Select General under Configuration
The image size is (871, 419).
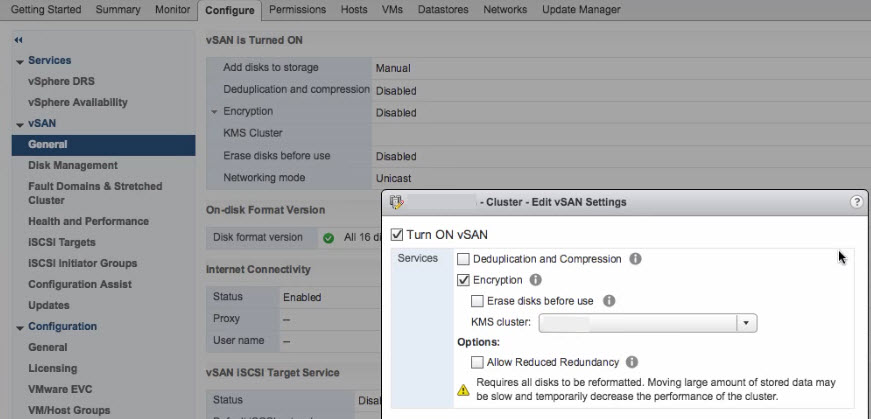point(48,347)
